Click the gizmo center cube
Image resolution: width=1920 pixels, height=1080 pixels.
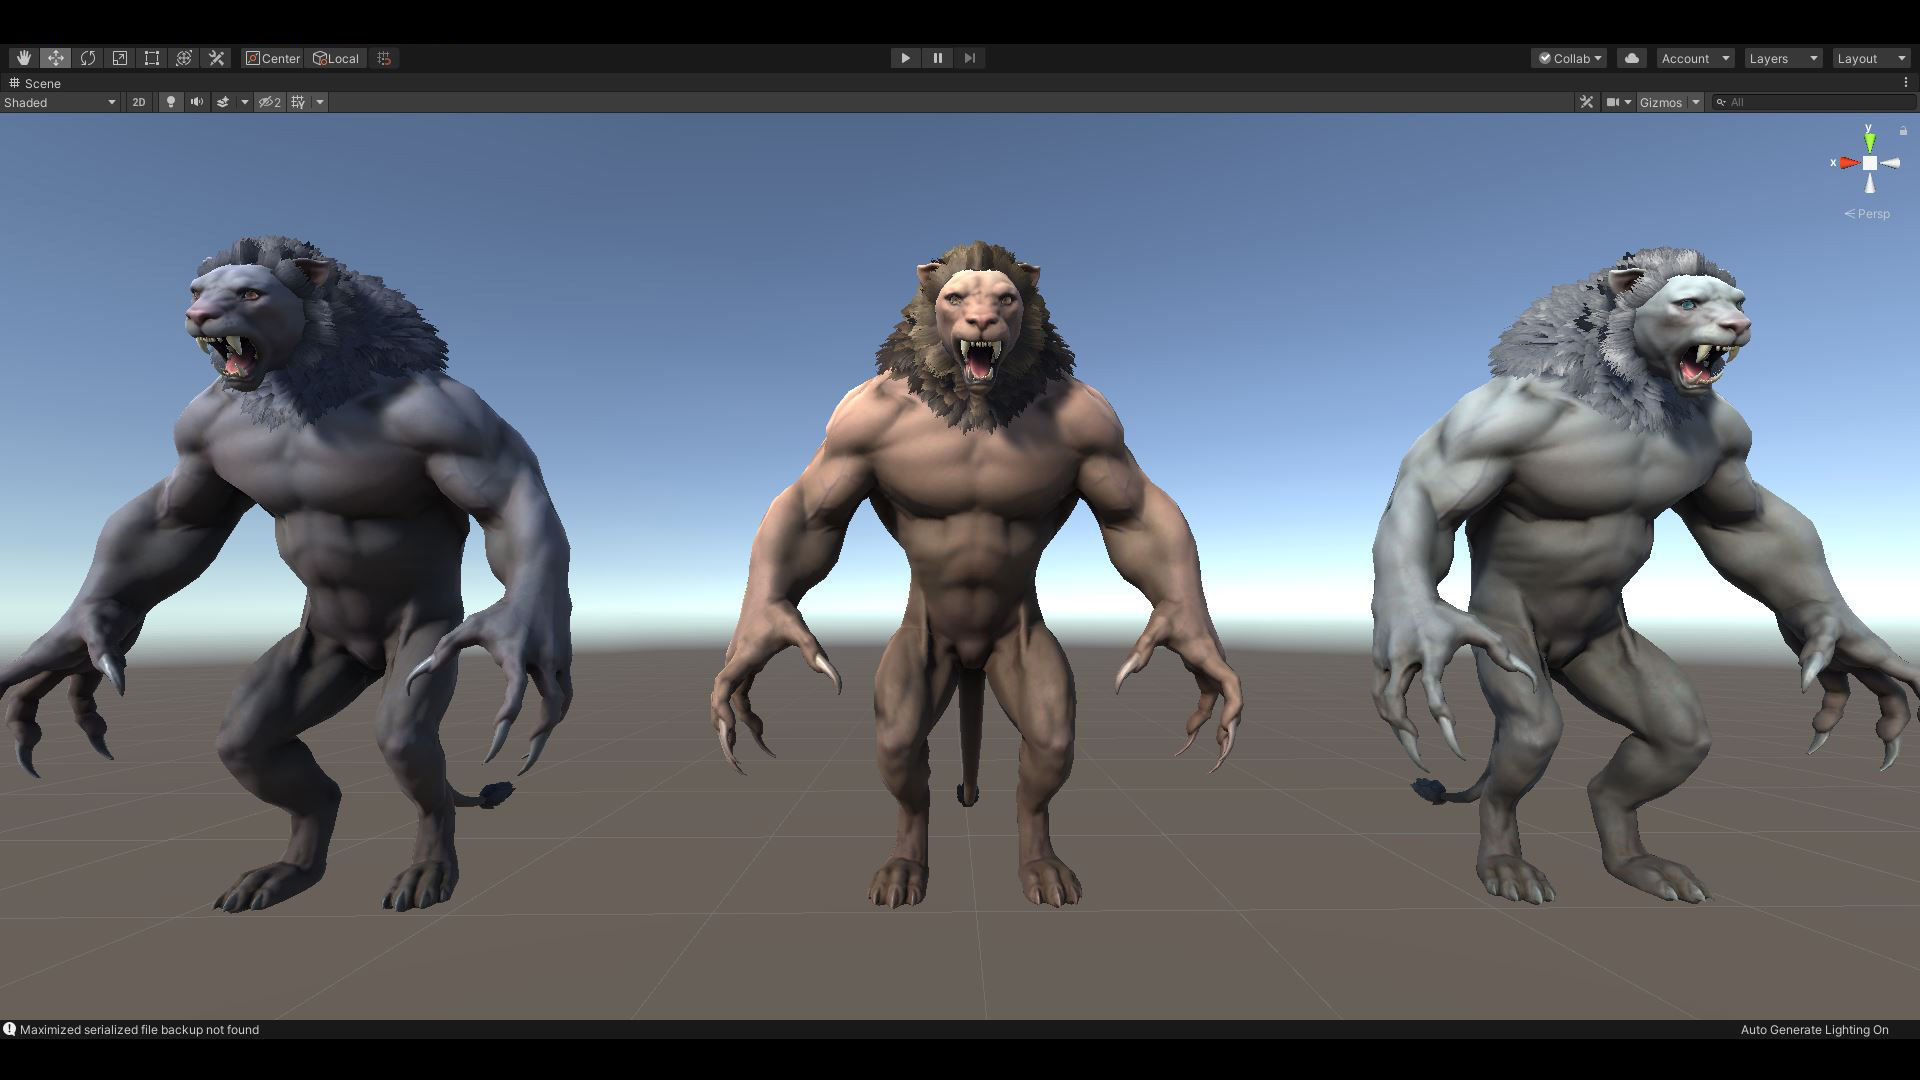point(1870,163)
